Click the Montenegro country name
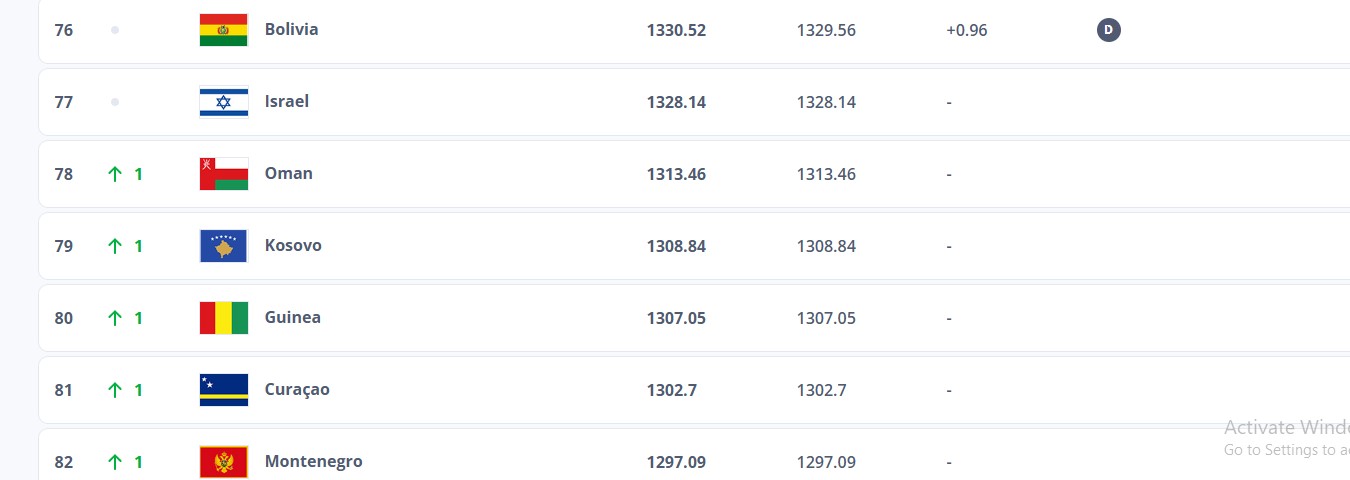The width and height of the screenshot is (1350, 480). click(313, 462)
